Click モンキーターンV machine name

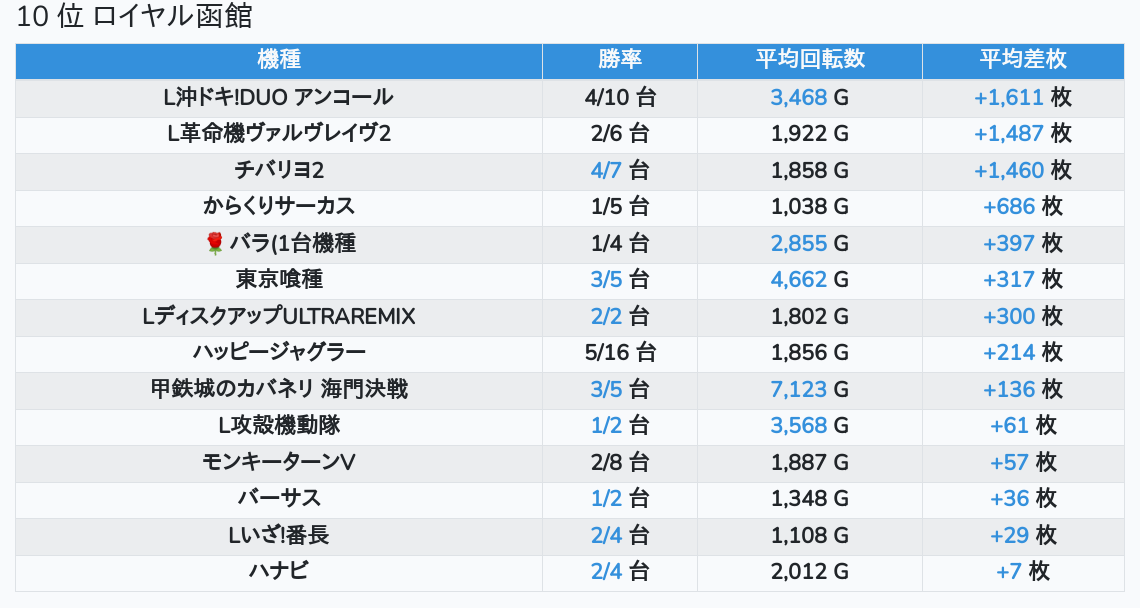[279, 462]
